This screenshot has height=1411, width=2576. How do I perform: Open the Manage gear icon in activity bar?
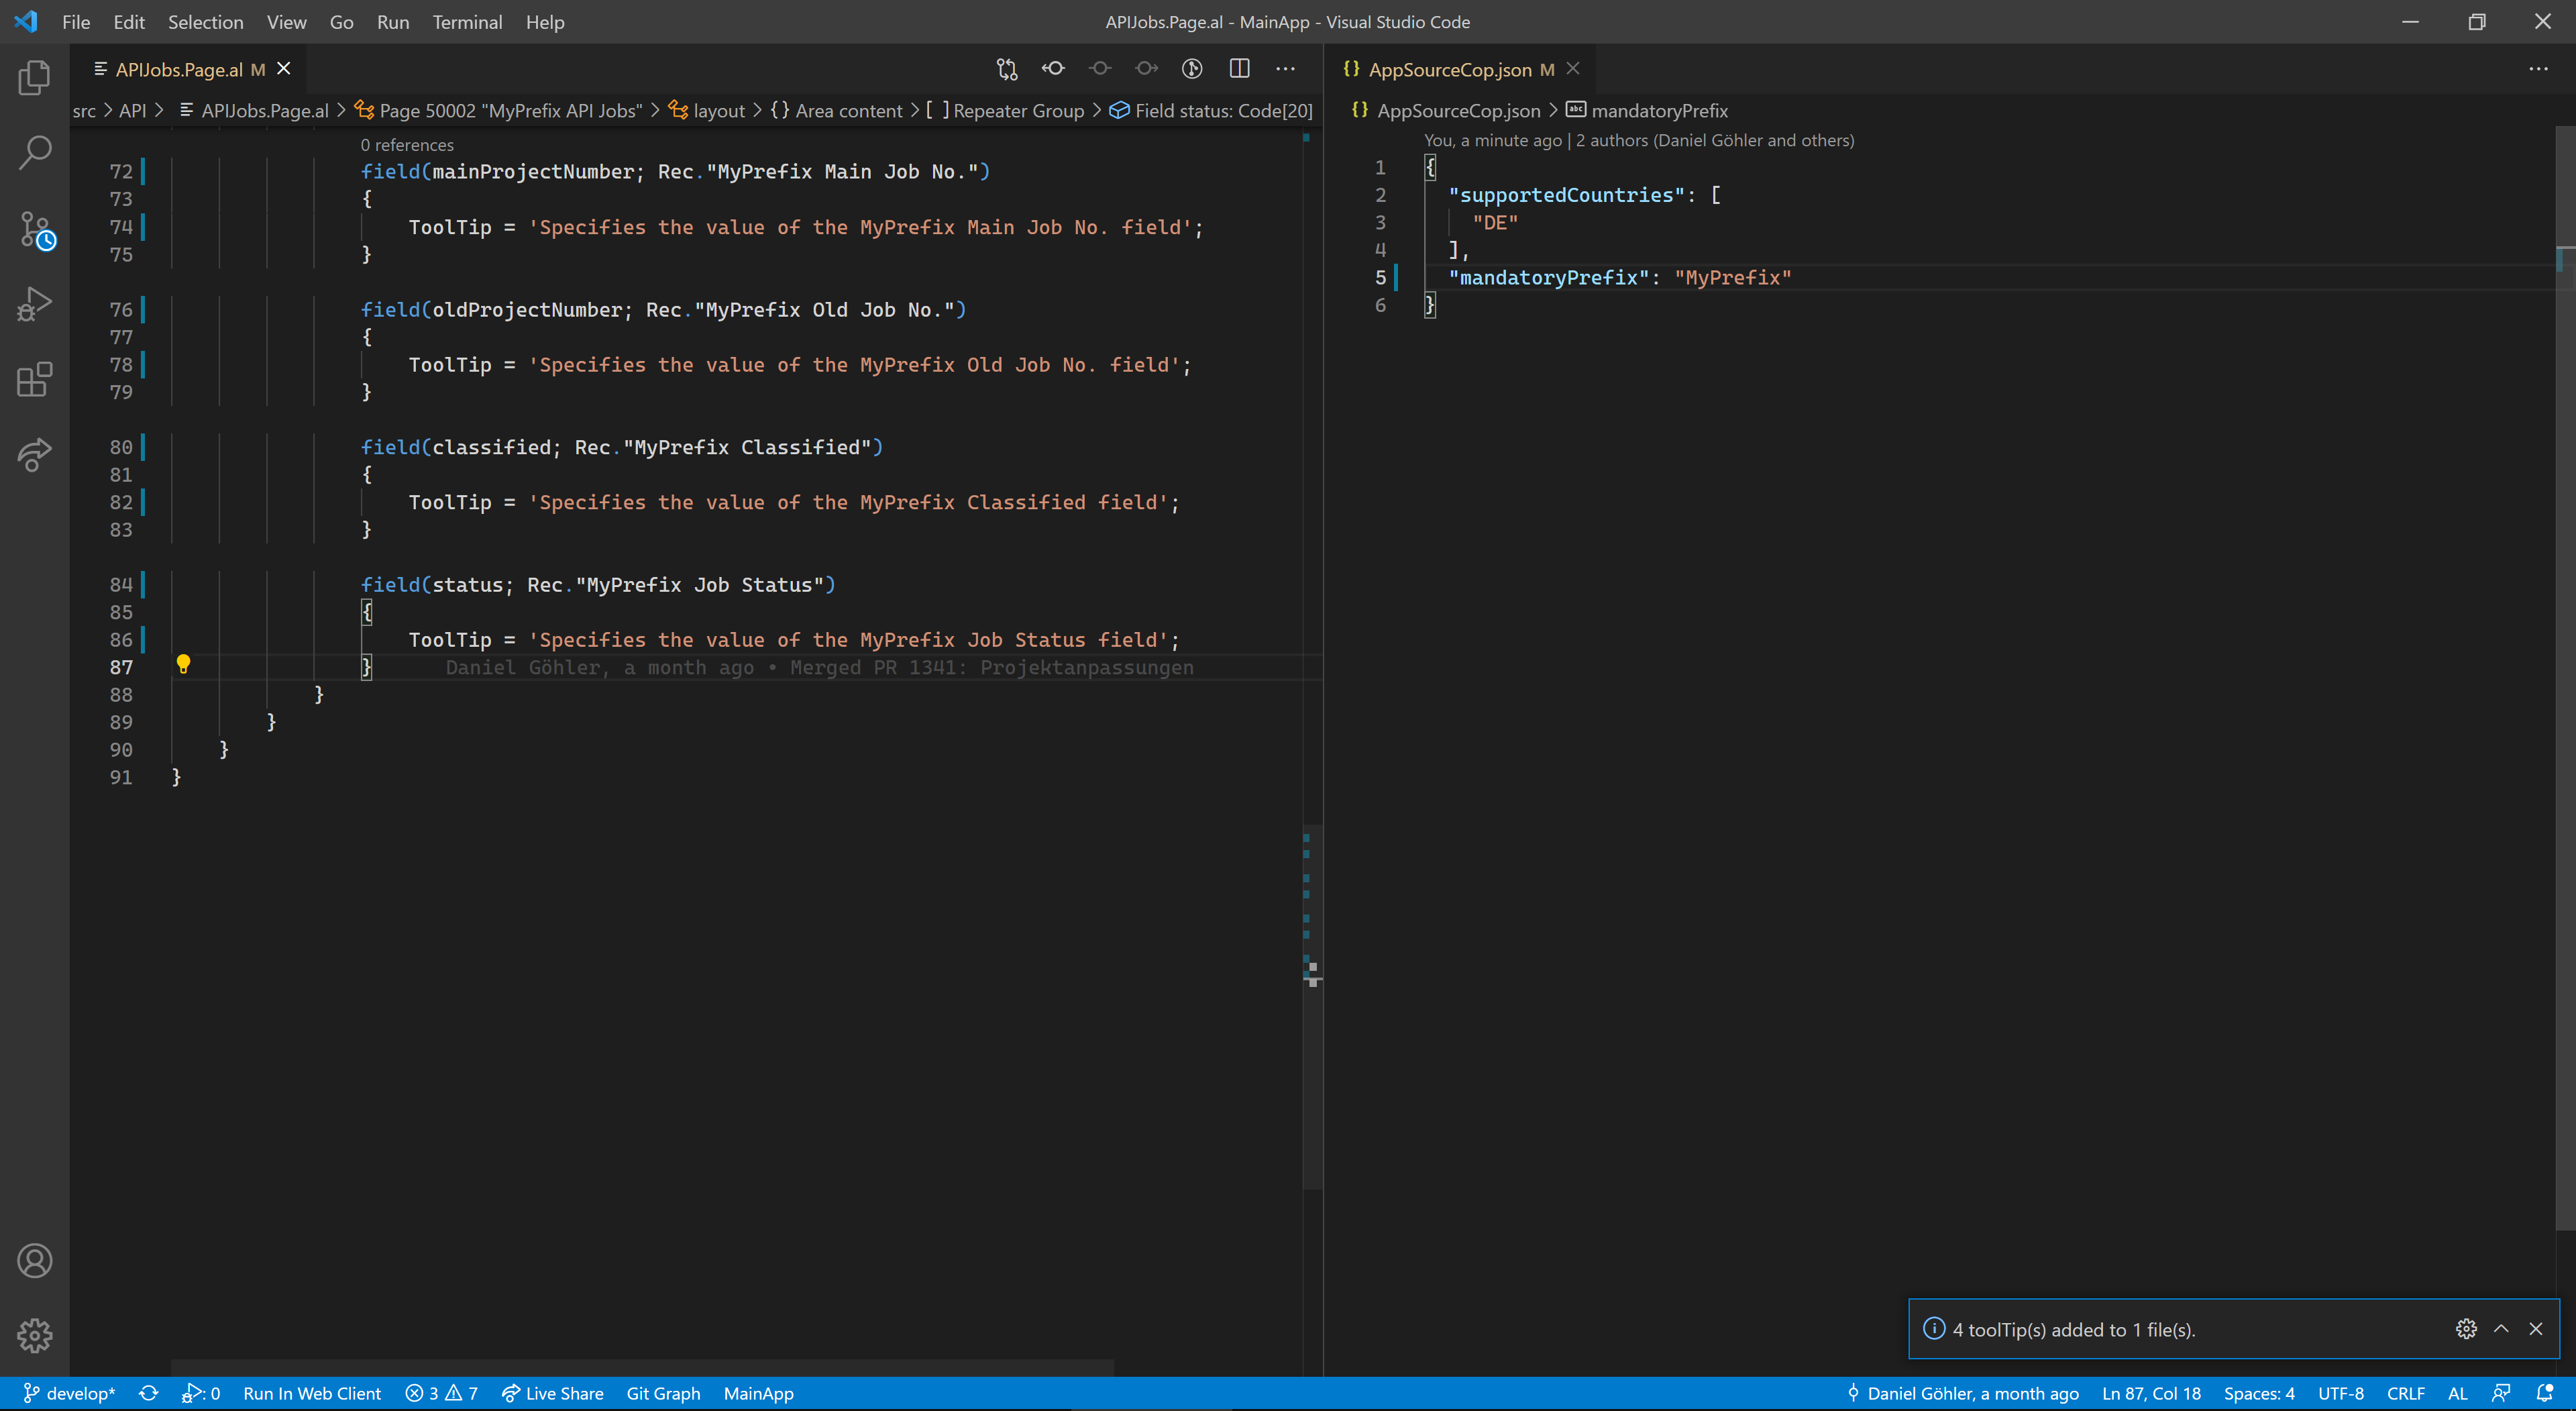(34, 1335)
